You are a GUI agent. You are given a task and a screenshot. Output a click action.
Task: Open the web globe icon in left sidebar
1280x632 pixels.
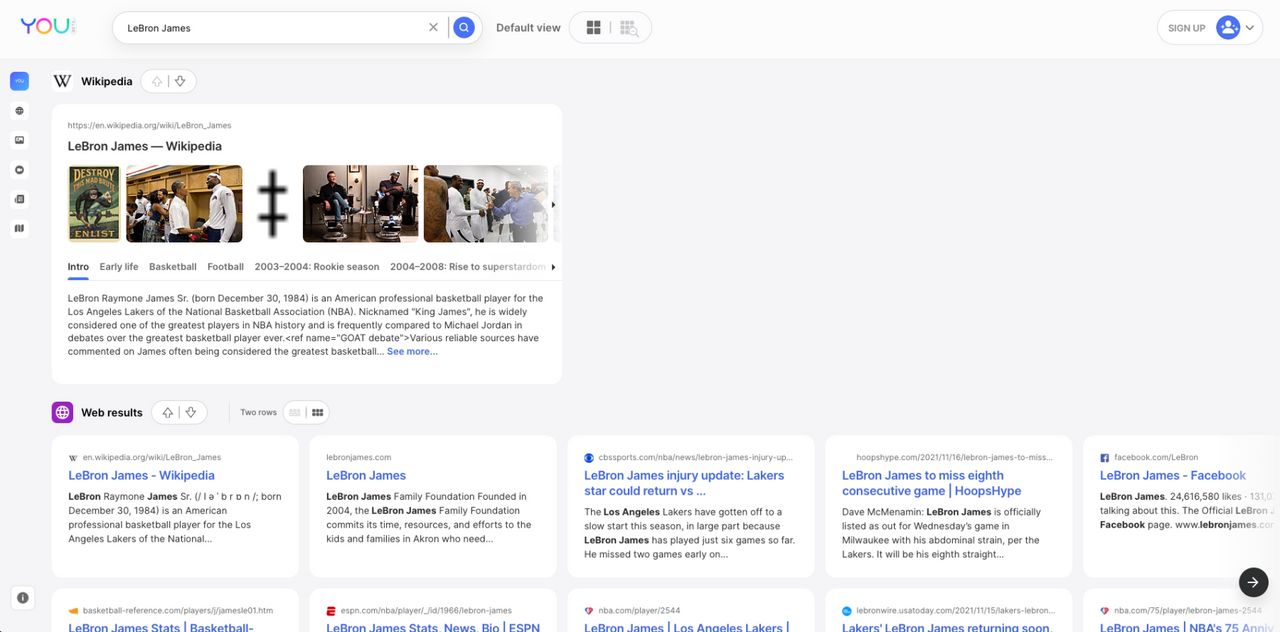tap(20, 111)
